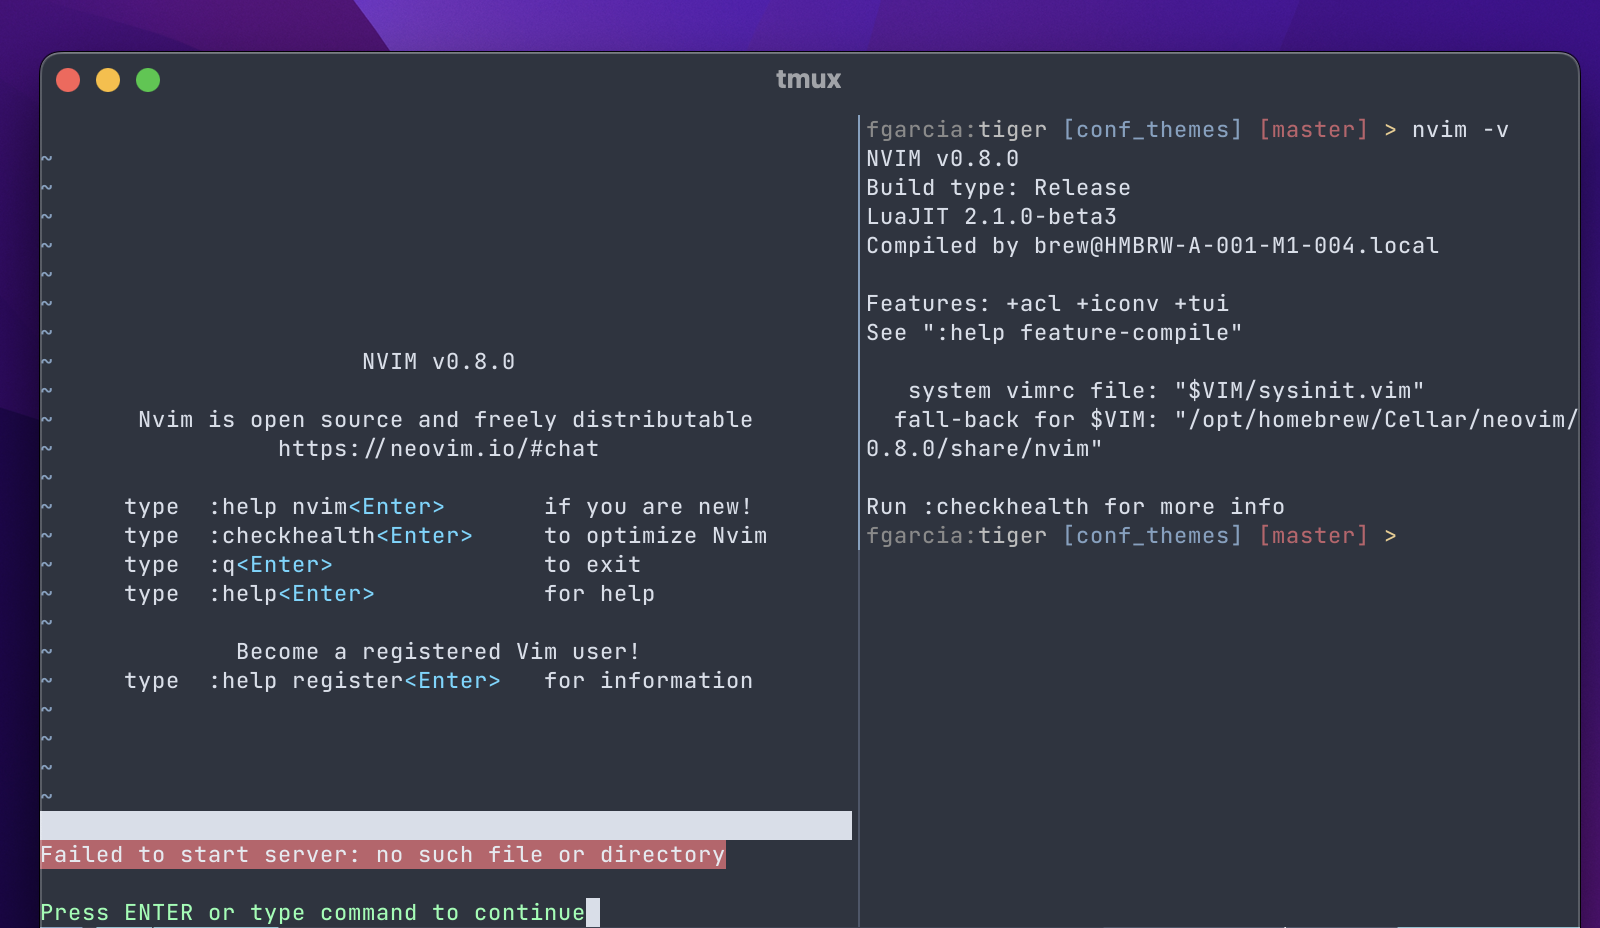The height and width of the screenshot is (928, 1600).
Task: Click the ":q<Enter>" exit command hint
Action: [x=271, y=564]
